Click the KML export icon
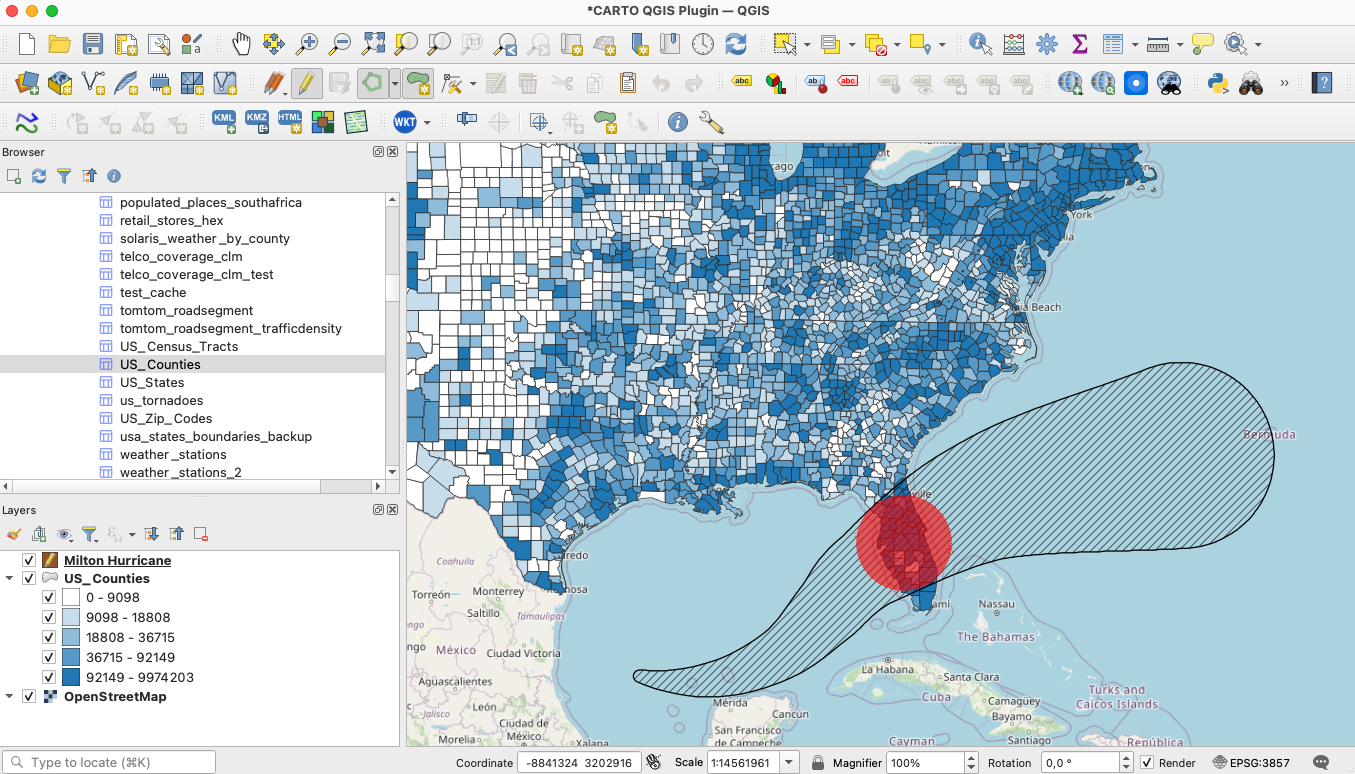The height and width of the screenshot is (774, 1355). point(224,122)
